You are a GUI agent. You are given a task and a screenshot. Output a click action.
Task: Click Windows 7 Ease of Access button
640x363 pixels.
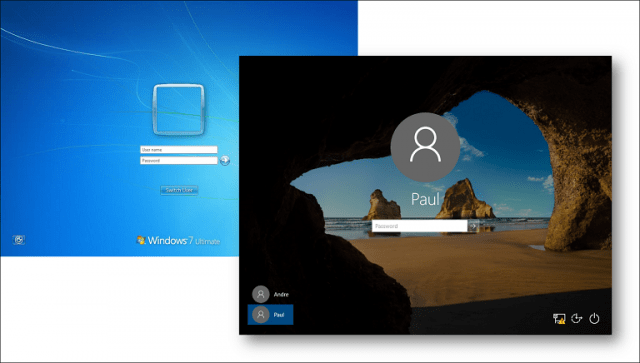pyautogui.click(x=19, y=240)
